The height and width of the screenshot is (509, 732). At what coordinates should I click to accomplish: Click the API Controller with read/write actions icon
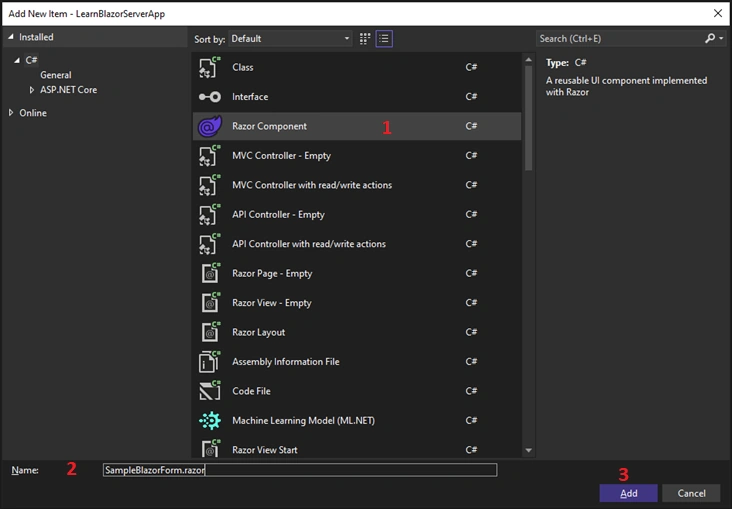coord(210,244)
